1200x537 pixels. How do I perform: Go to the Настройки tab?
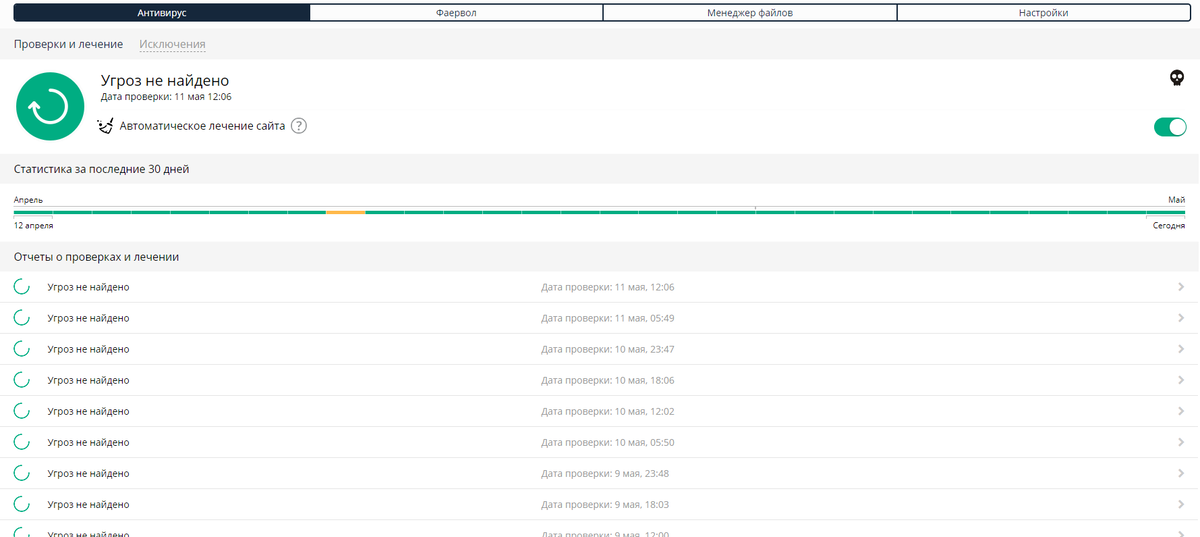[1043, 13]
